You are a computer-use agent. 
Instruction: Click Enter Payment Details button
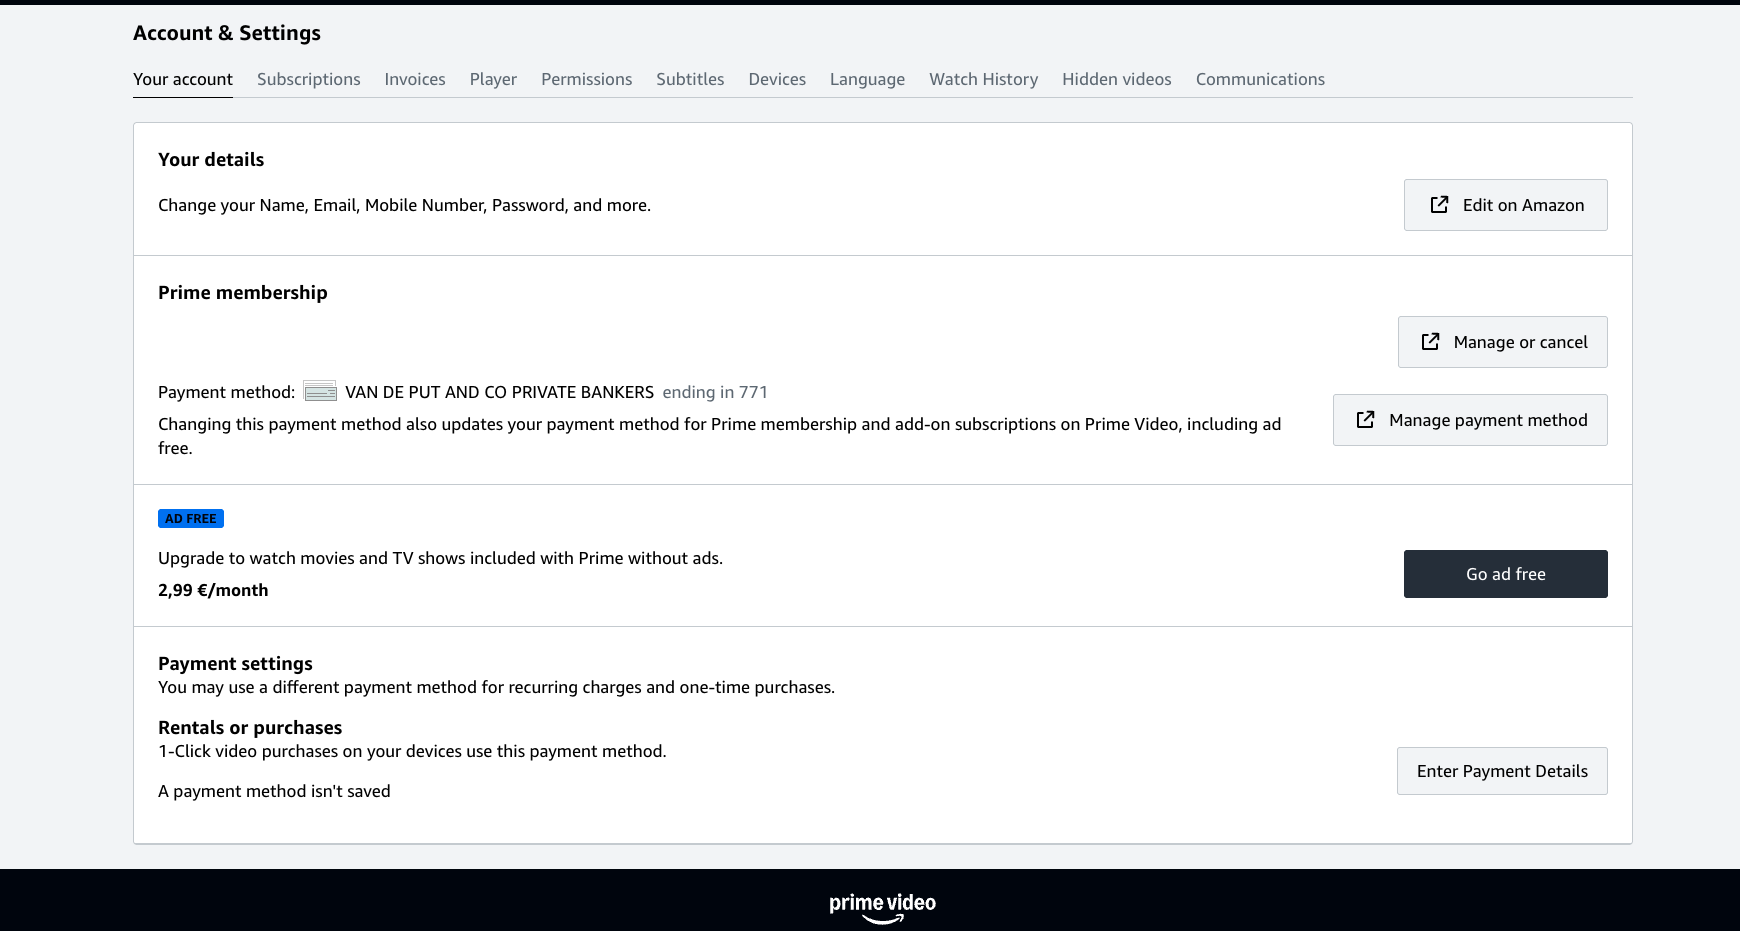click(1502, 771)
